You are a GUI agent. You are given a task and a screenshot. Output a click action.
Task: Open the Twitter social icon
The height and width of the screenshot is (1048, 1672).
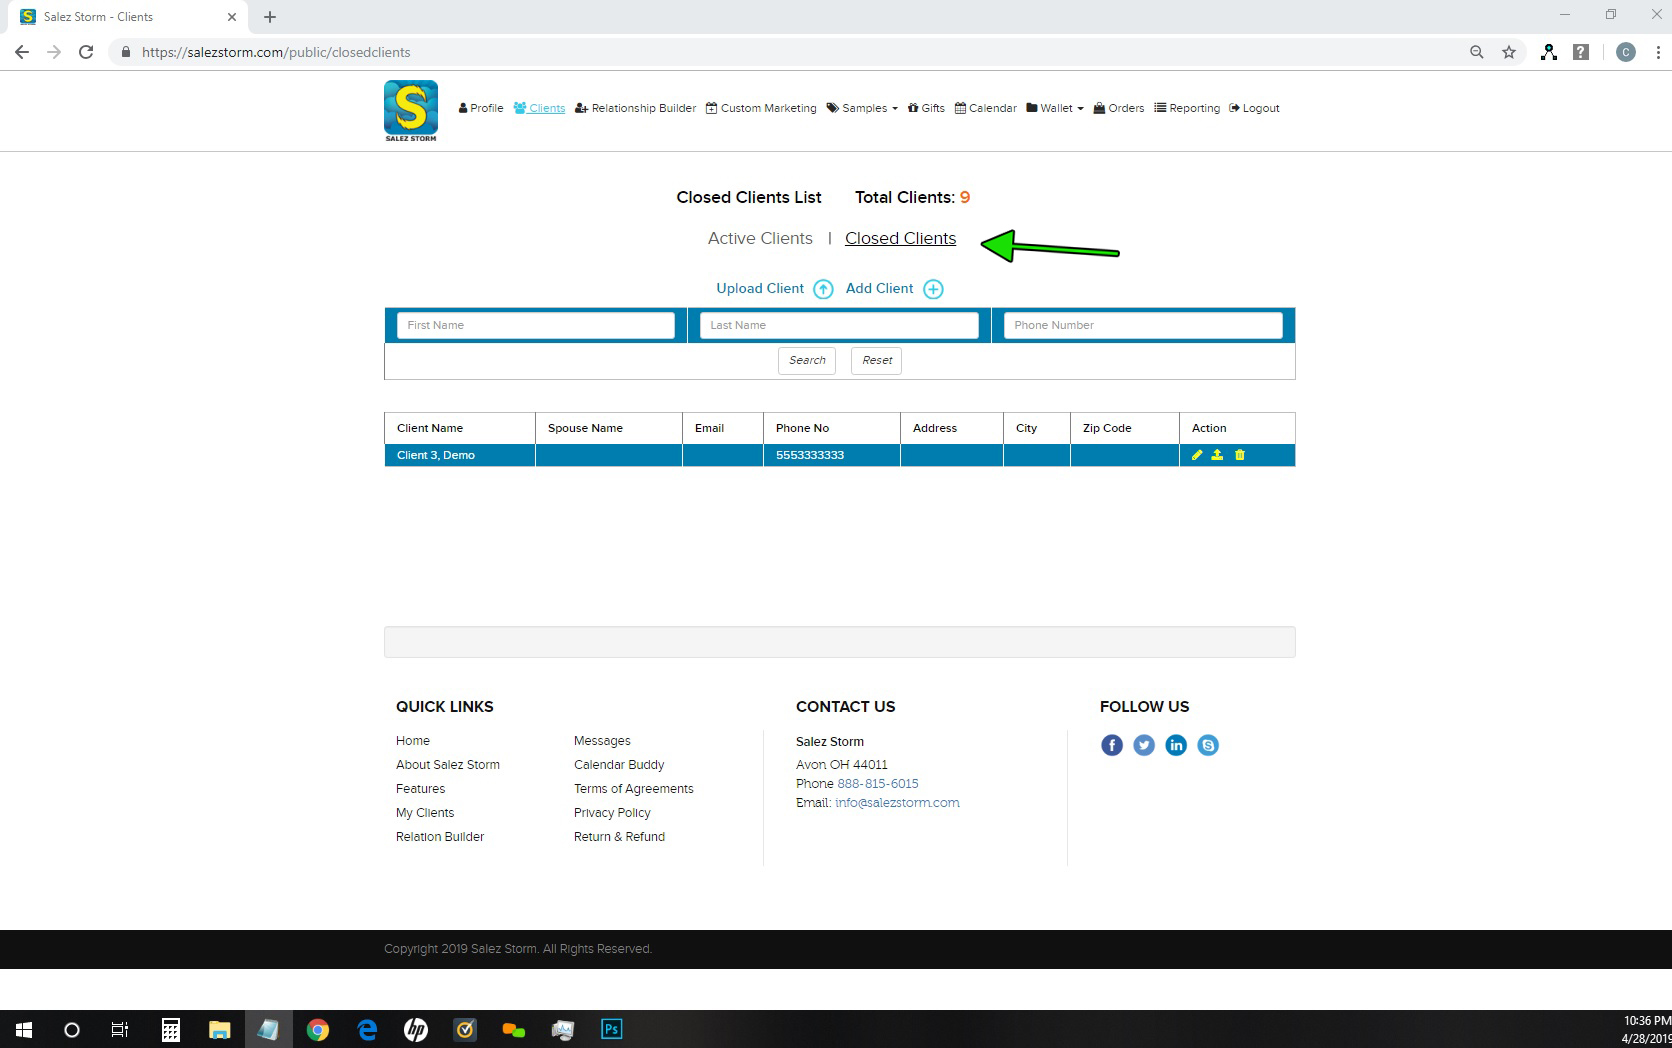coord(1144,745)
